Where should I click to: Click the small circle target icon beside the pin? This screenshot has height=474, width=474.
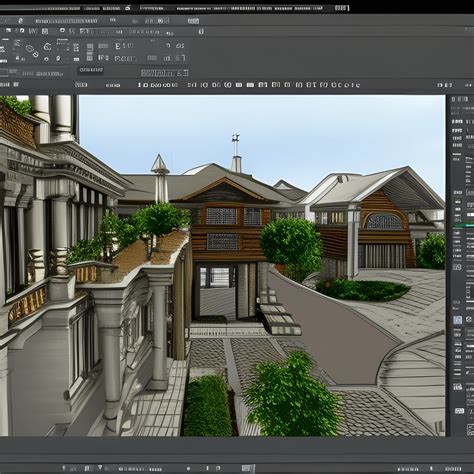pyautogui.click(x=46, y=59)
